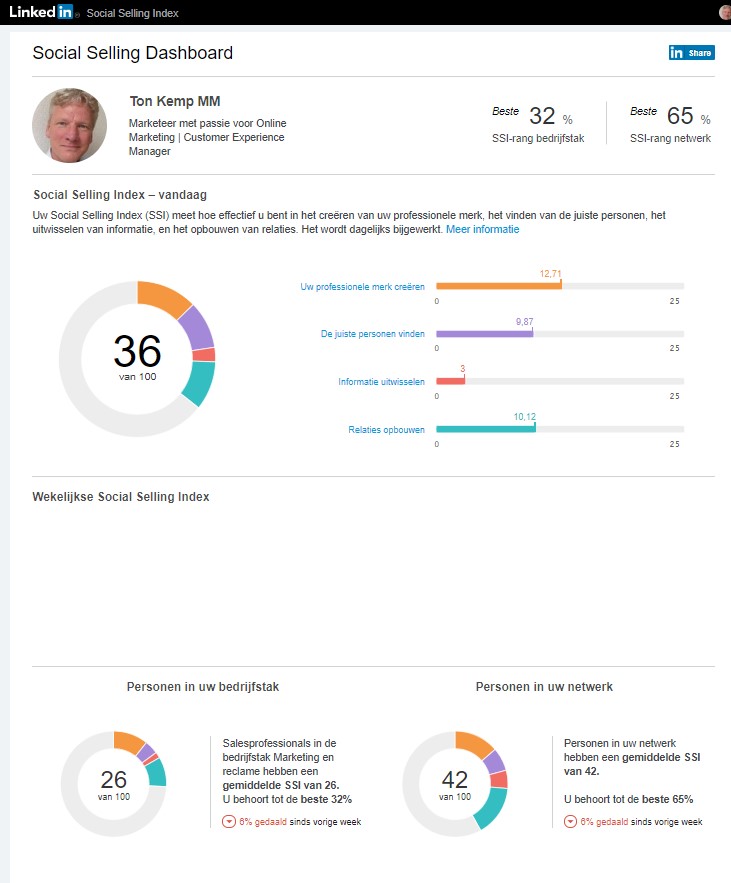Image resolution: width=731 pixels, height=883 pixels.
Task: Click red down-arrow icon under bedrijfstak summary
Action: pos(228,822)
